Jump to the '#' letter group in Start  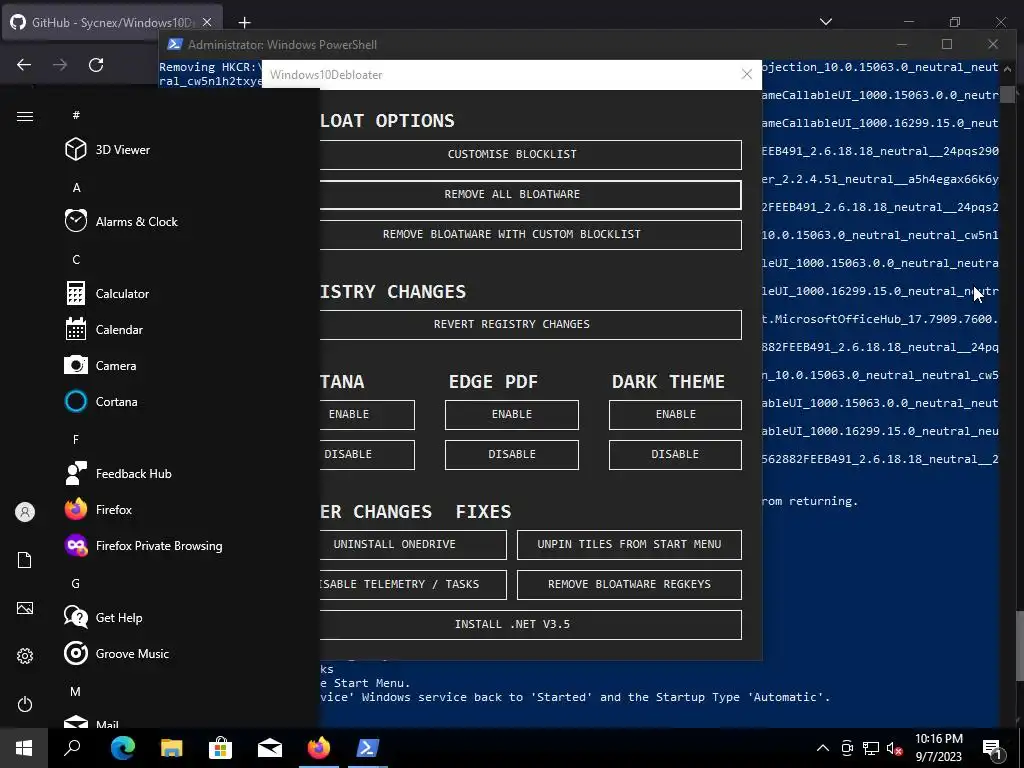click(76, 115)
